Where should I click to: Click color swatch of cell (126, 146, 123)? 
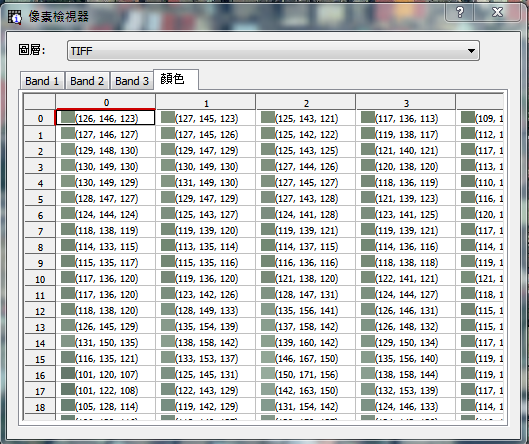click(x=67, y=117)
